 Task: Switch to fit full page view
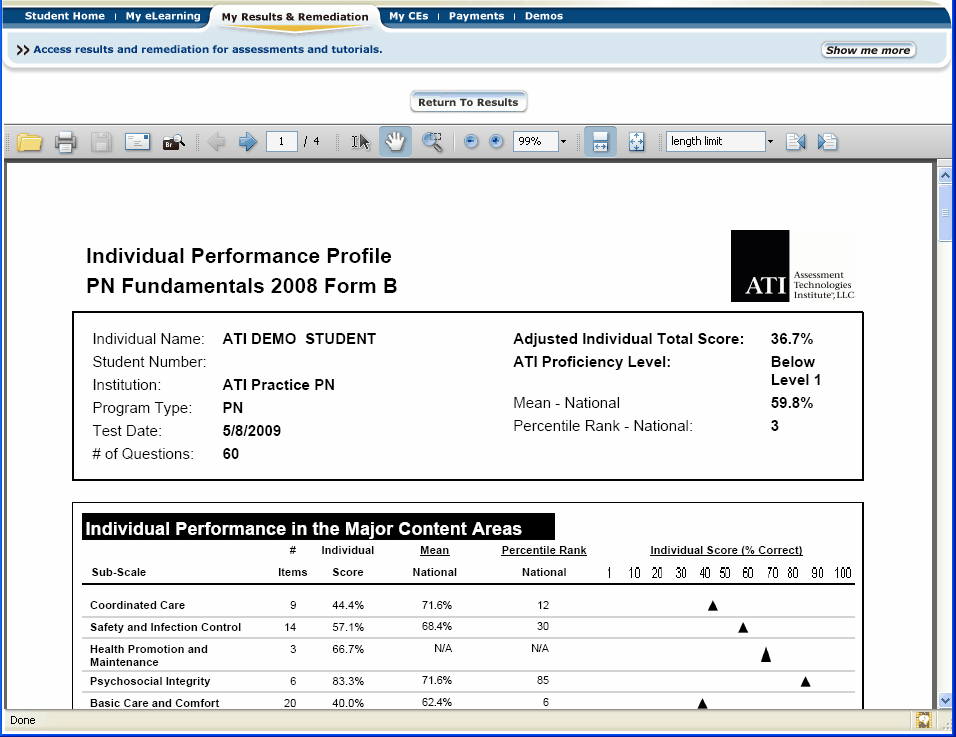(x=637, y=142)
